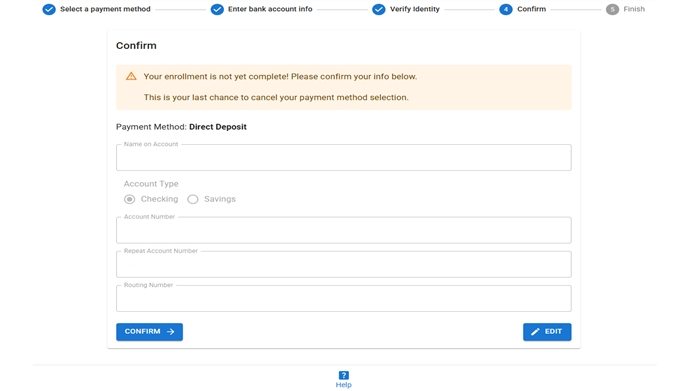Click the arrow icon on Confirm button
Screen dimensions: 690x391
point(171,332)
